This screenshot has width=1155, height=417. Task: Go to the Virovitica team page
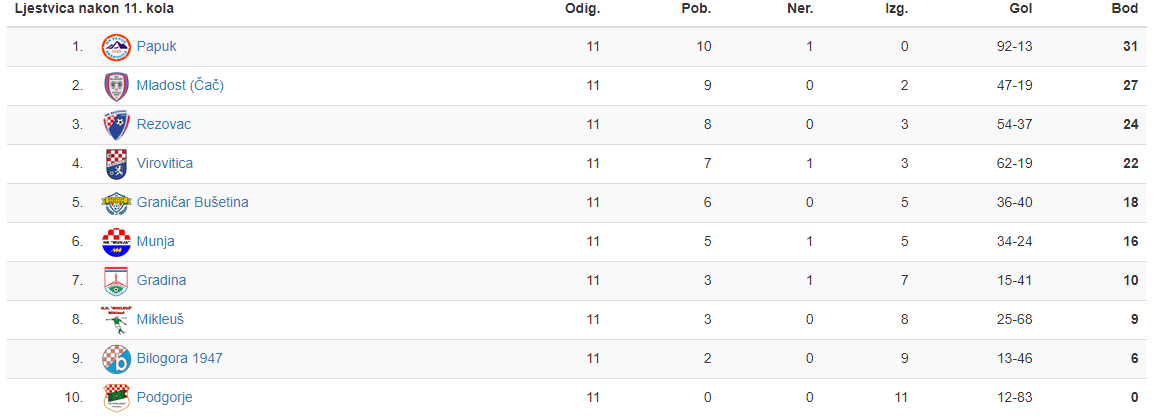coord(165,164)
